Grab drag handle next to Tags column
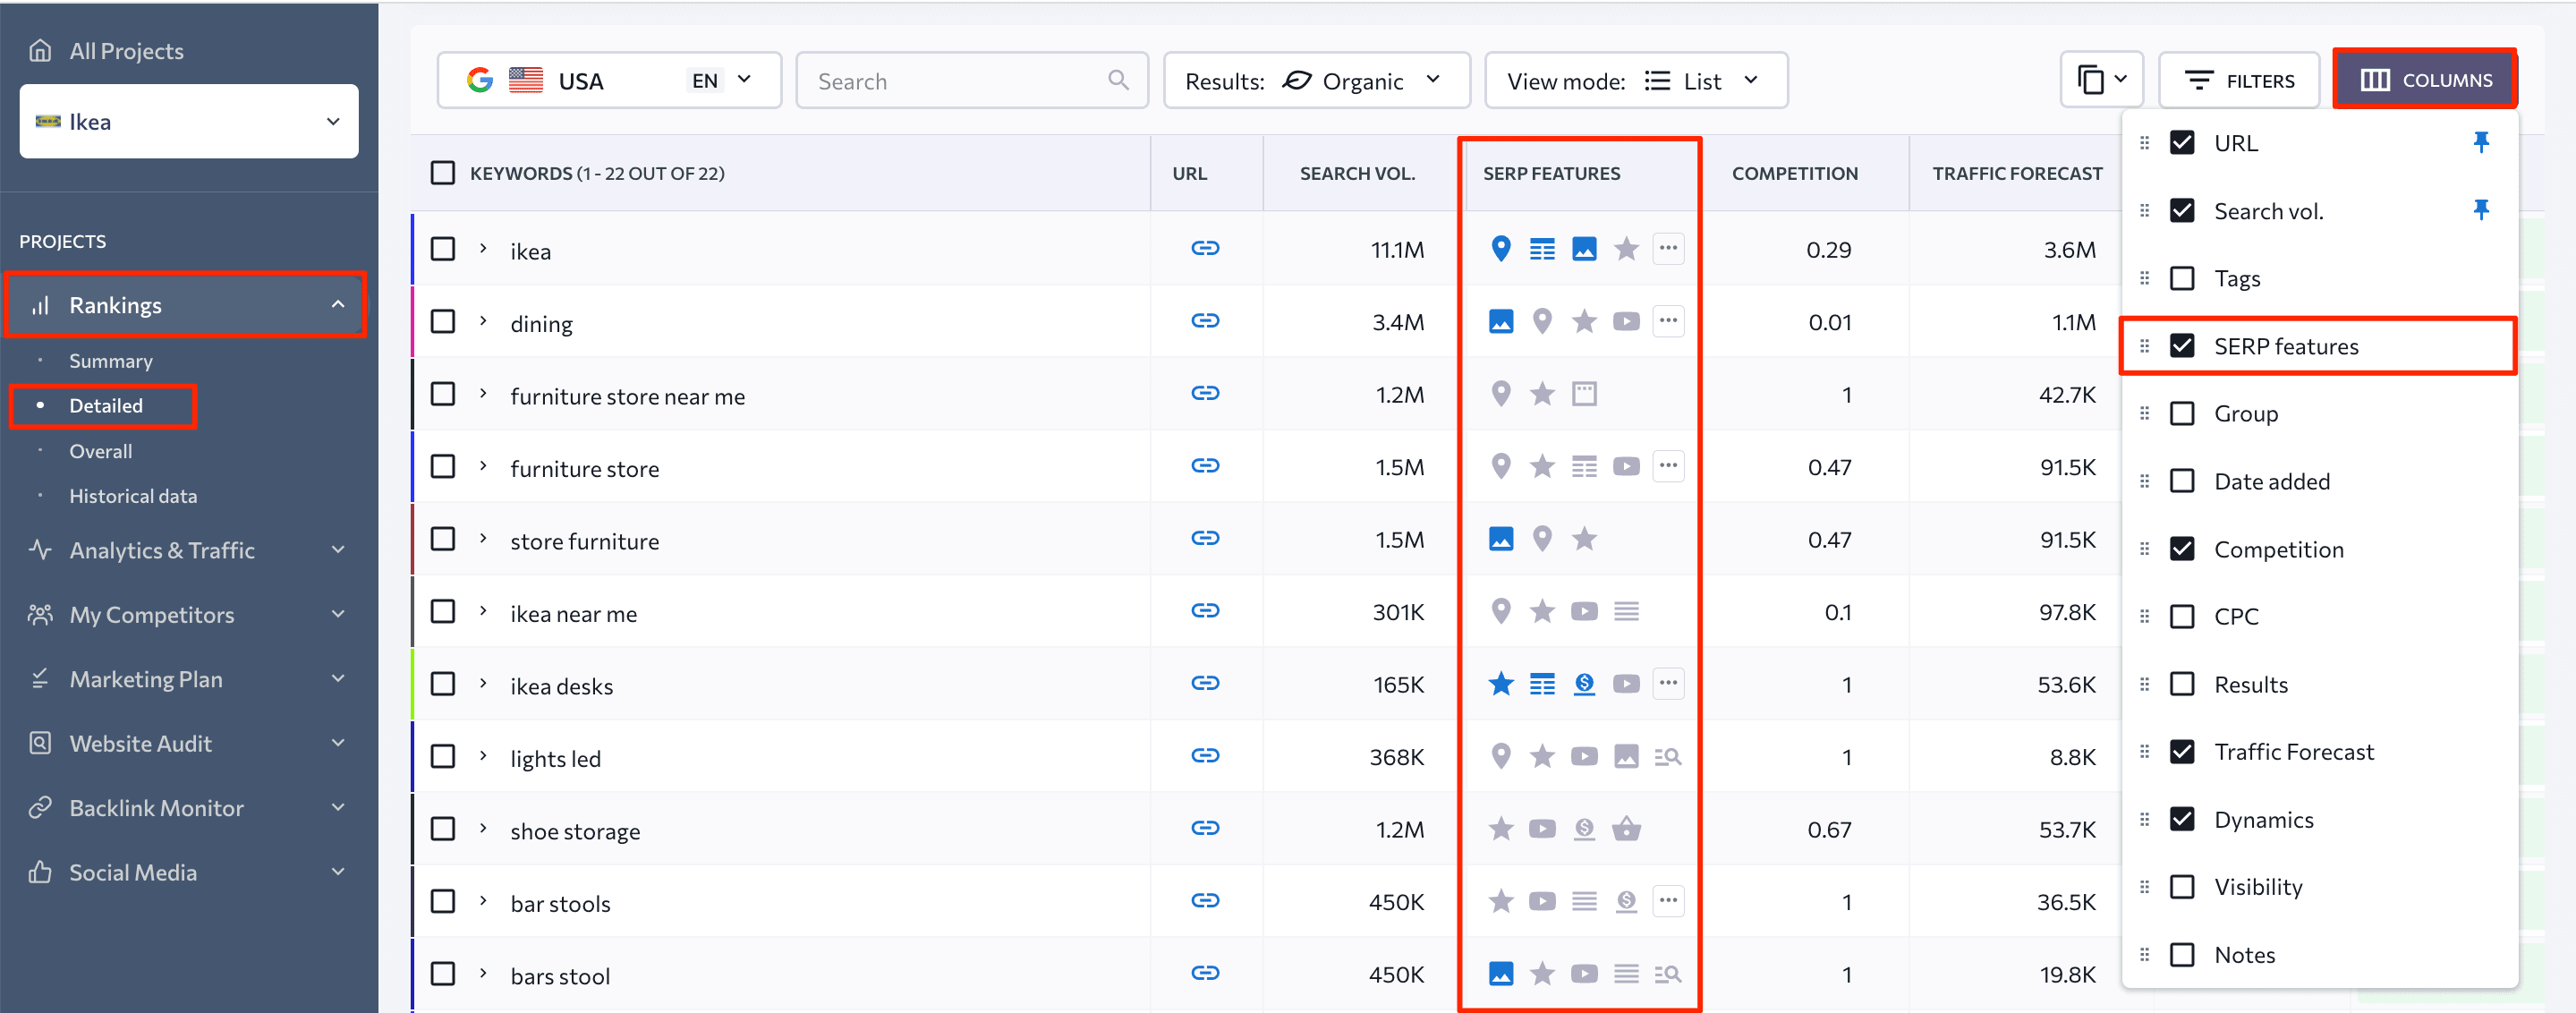This screenshot has height=1013, width=2576. tap(2144, 278)
